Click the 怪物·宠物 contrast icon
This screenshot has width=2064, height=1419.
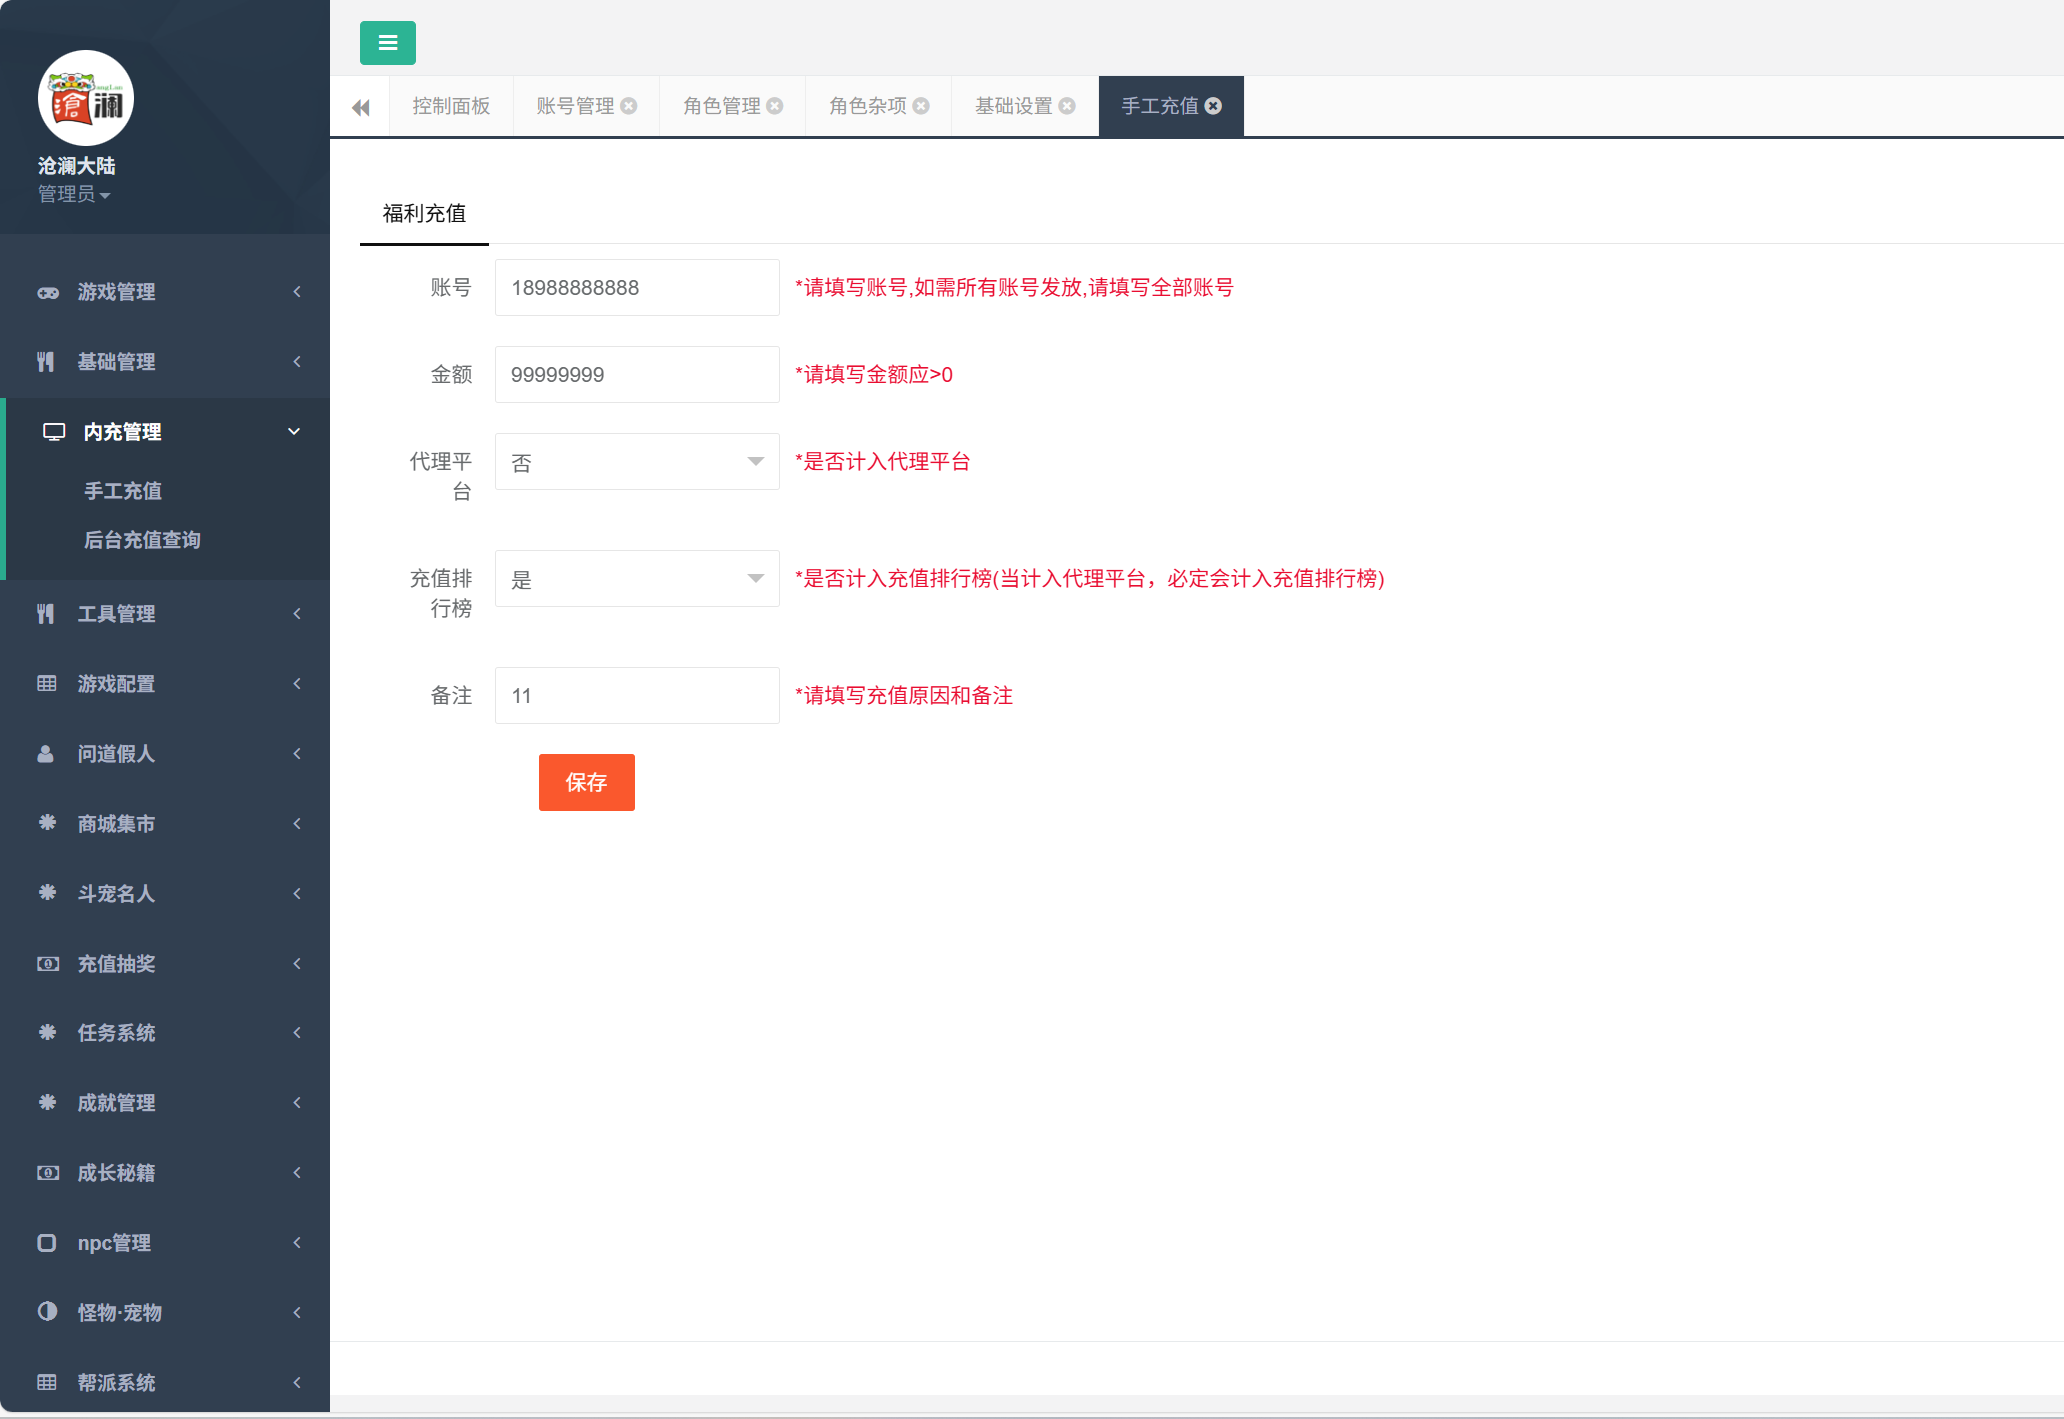point(46,1312)
